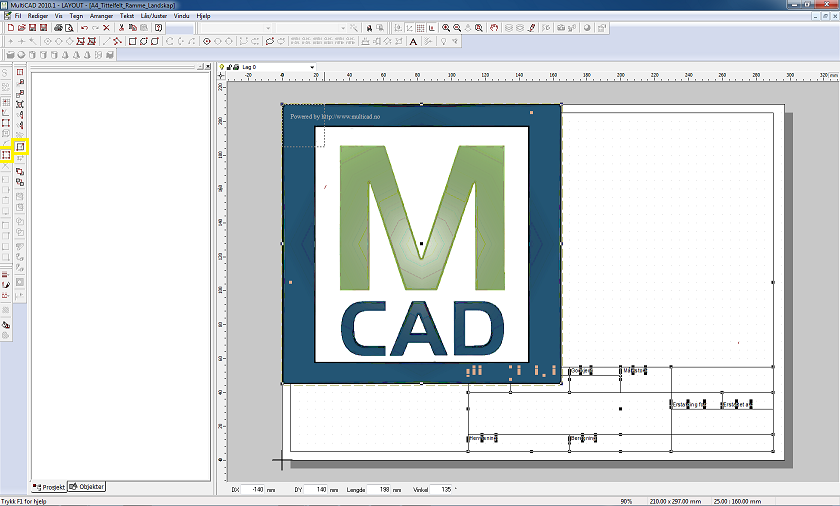Viewport: 840px width, 506px height.
Task: Close the side project panel
Action: (x=208, y=67)
